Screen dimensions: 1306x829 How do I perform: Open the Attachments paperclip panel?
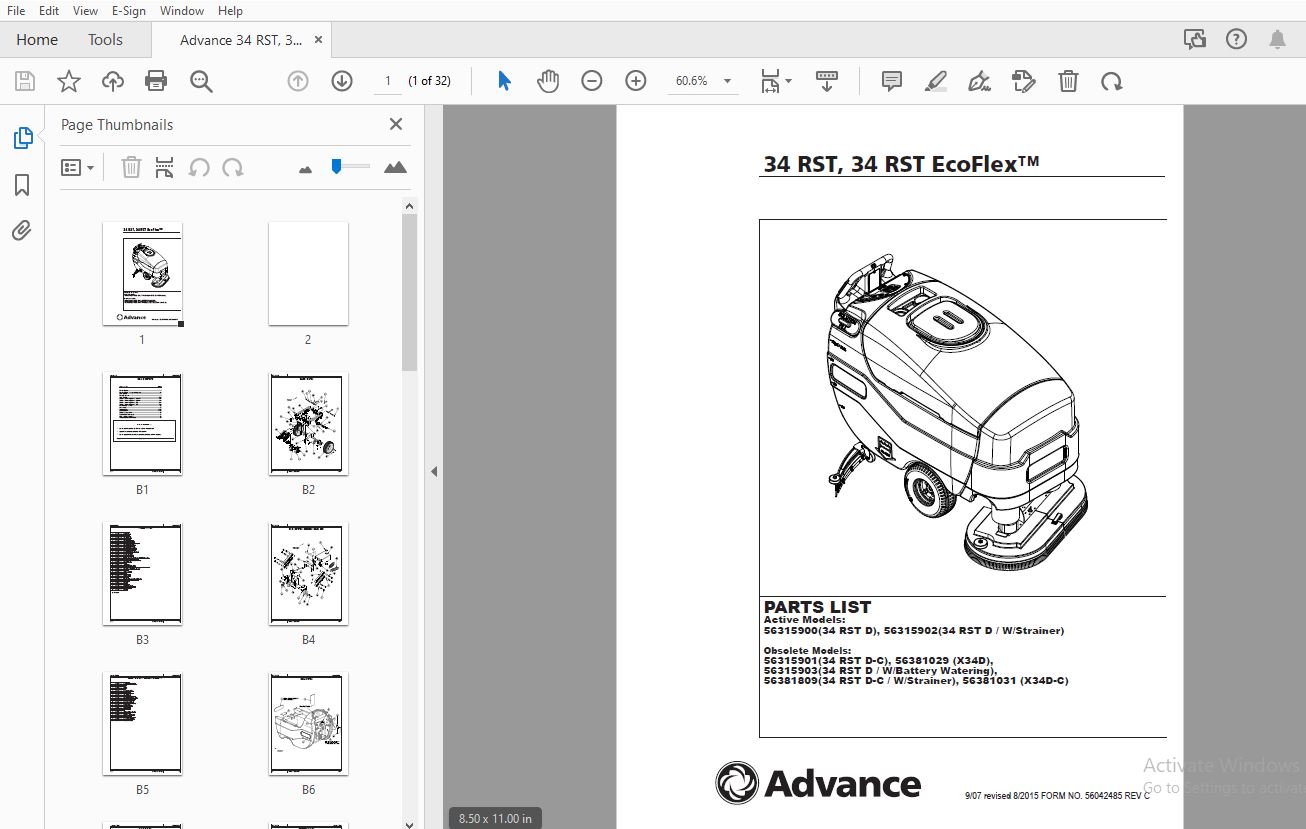22,231
